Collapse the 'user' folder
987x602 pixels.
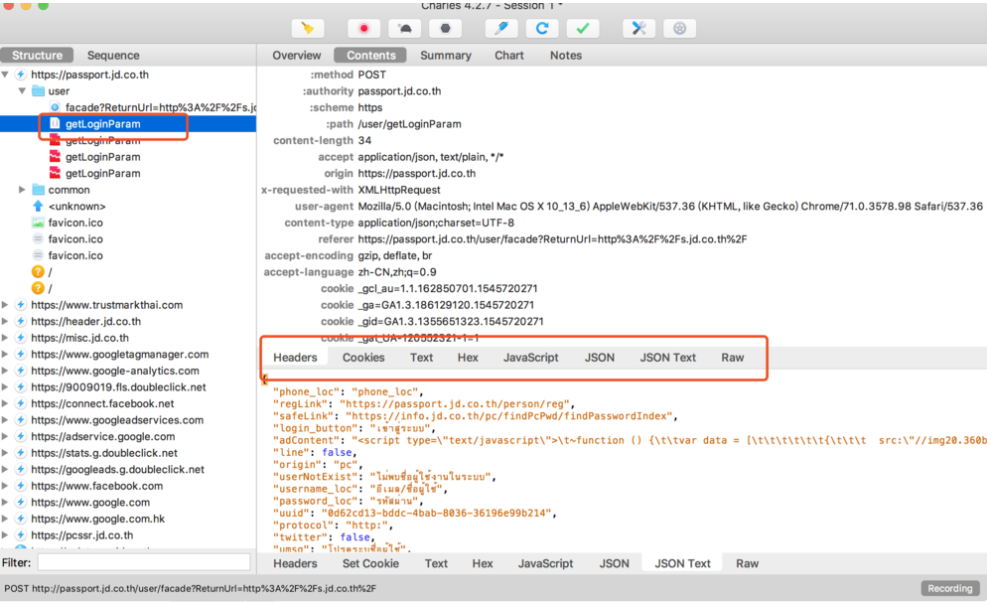pos(22,91)
